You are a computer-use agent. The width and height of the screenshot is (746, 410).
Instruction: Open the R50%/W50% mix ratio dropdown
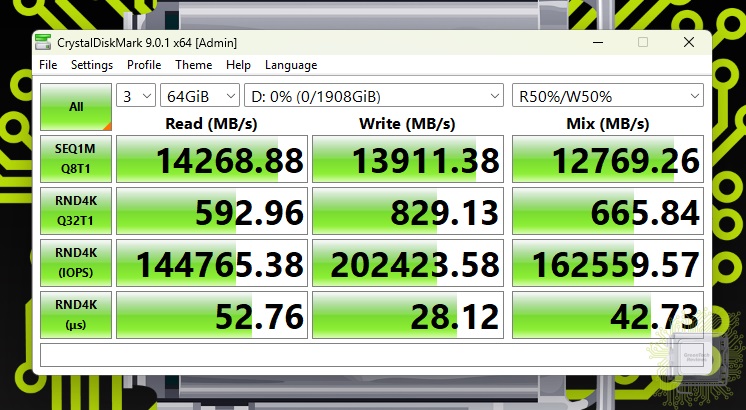coord(608,97)
